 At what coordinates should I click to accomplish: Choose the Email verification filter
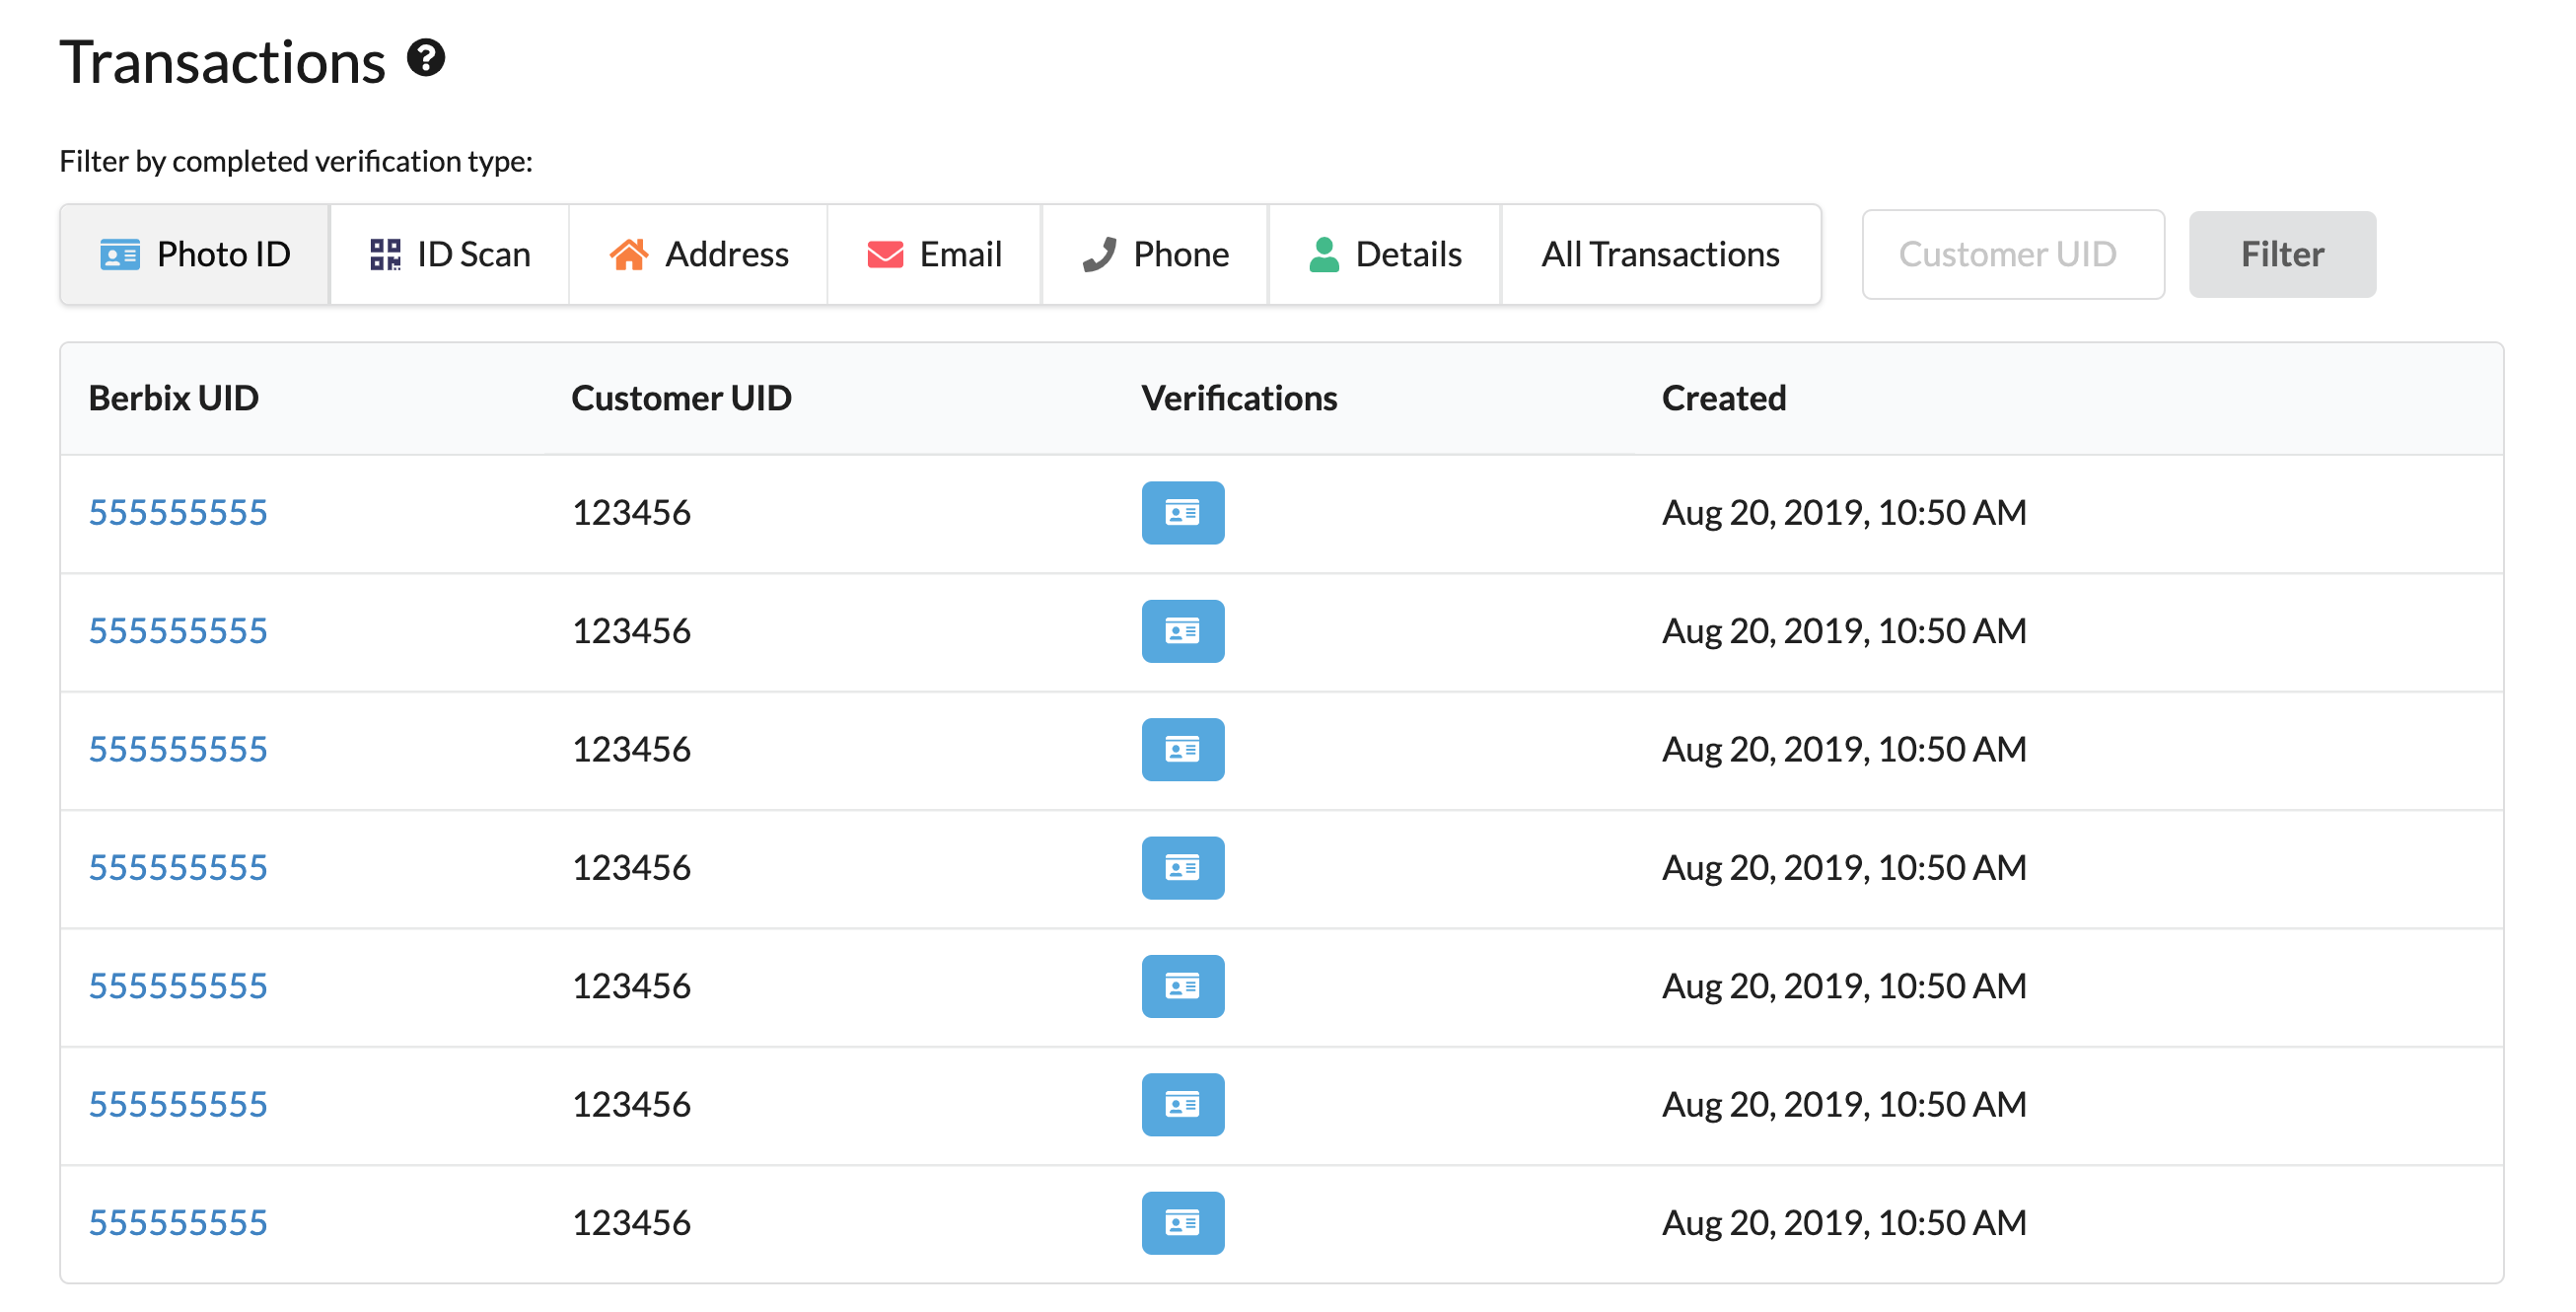(x=934, y=254)
